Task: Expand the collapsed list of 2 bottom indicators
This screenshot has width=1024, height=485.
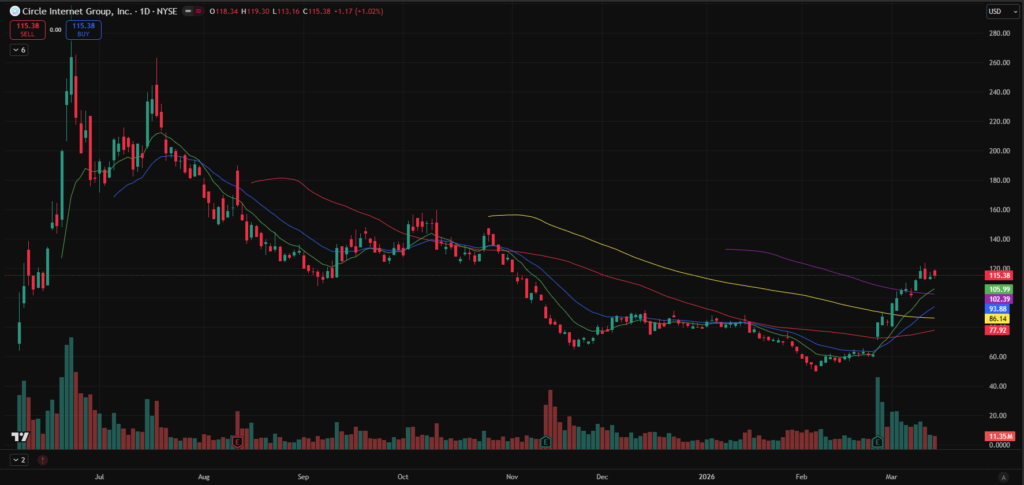Action: point(19,459)
